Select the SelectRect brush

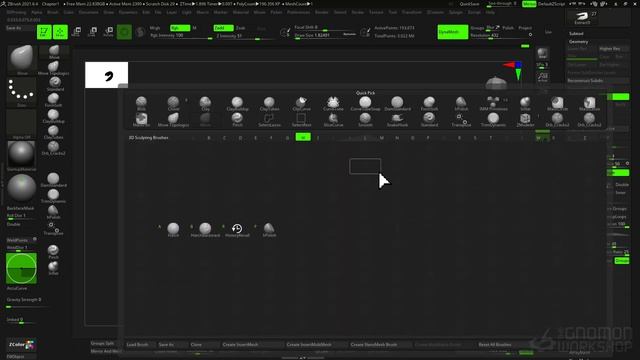(301, 120)
